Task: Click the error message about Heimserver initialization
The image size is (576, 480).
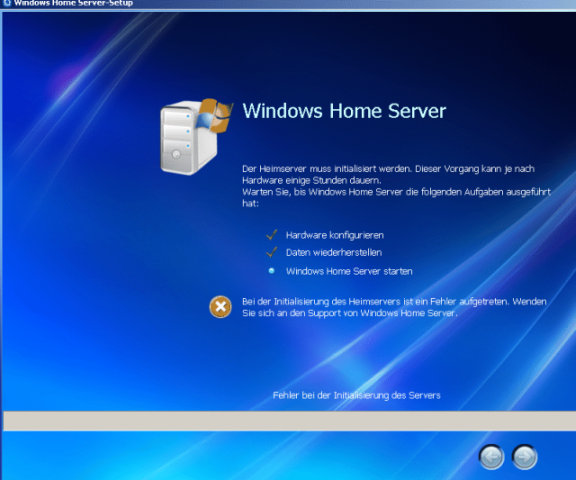Action: [394, 307]
